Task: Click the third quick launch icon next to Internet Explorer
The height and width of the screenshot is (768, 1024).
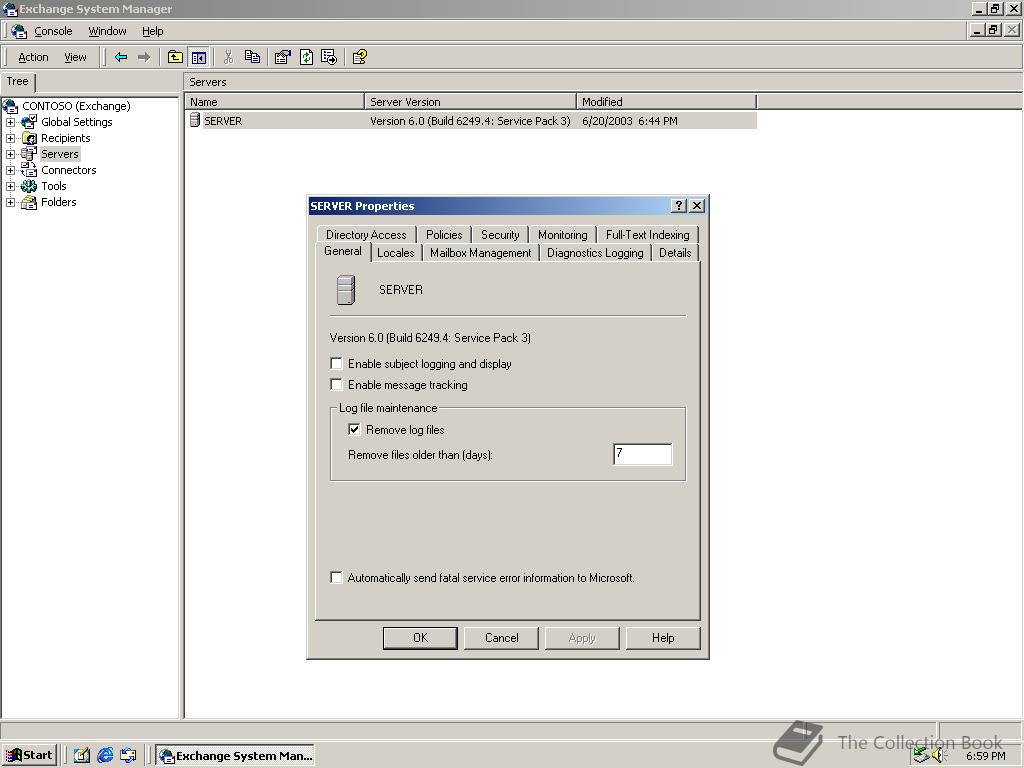Action: (128, 756)
